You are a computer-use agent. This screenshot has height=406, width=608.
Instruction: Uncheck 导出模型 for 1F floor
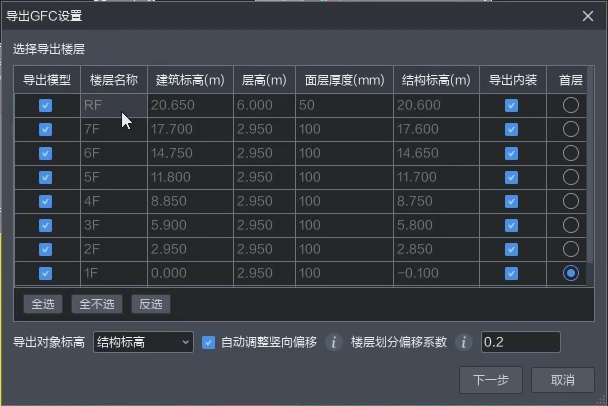point(45,274)
